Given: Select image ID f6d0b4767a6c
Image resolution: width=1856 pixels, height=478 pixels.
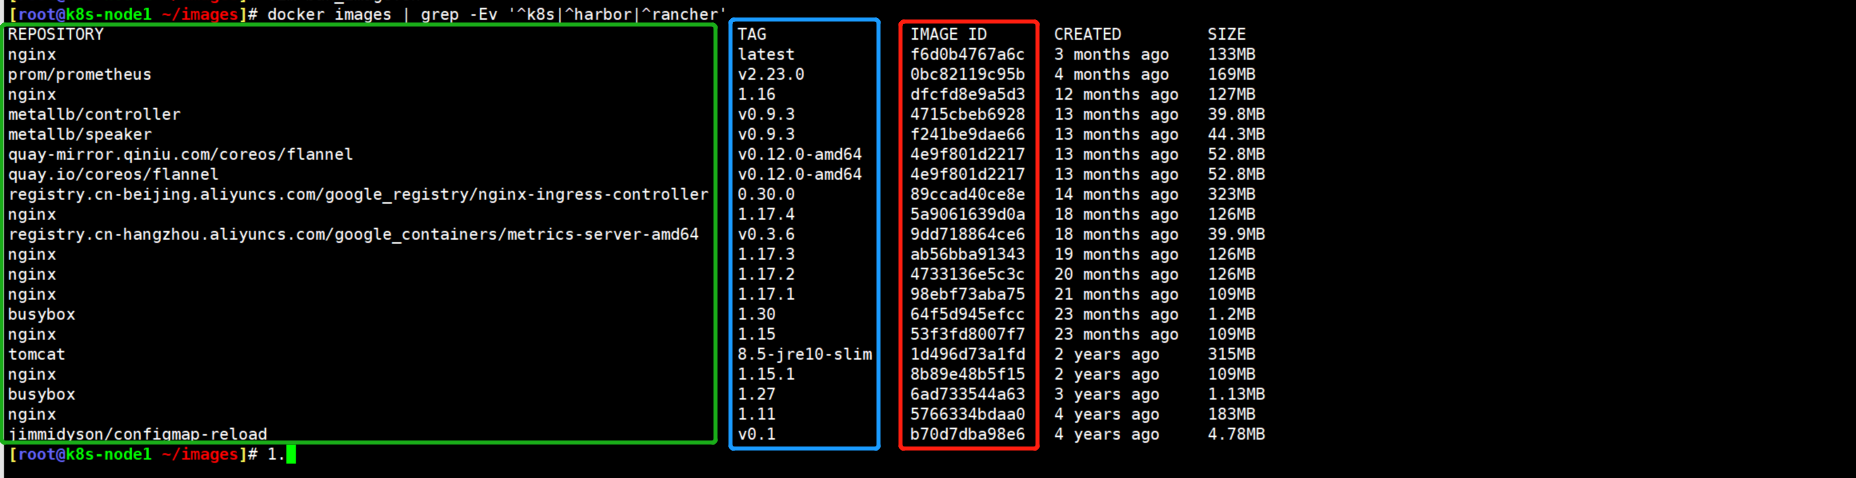Looking at the screenshot, I should pos(967,54).
